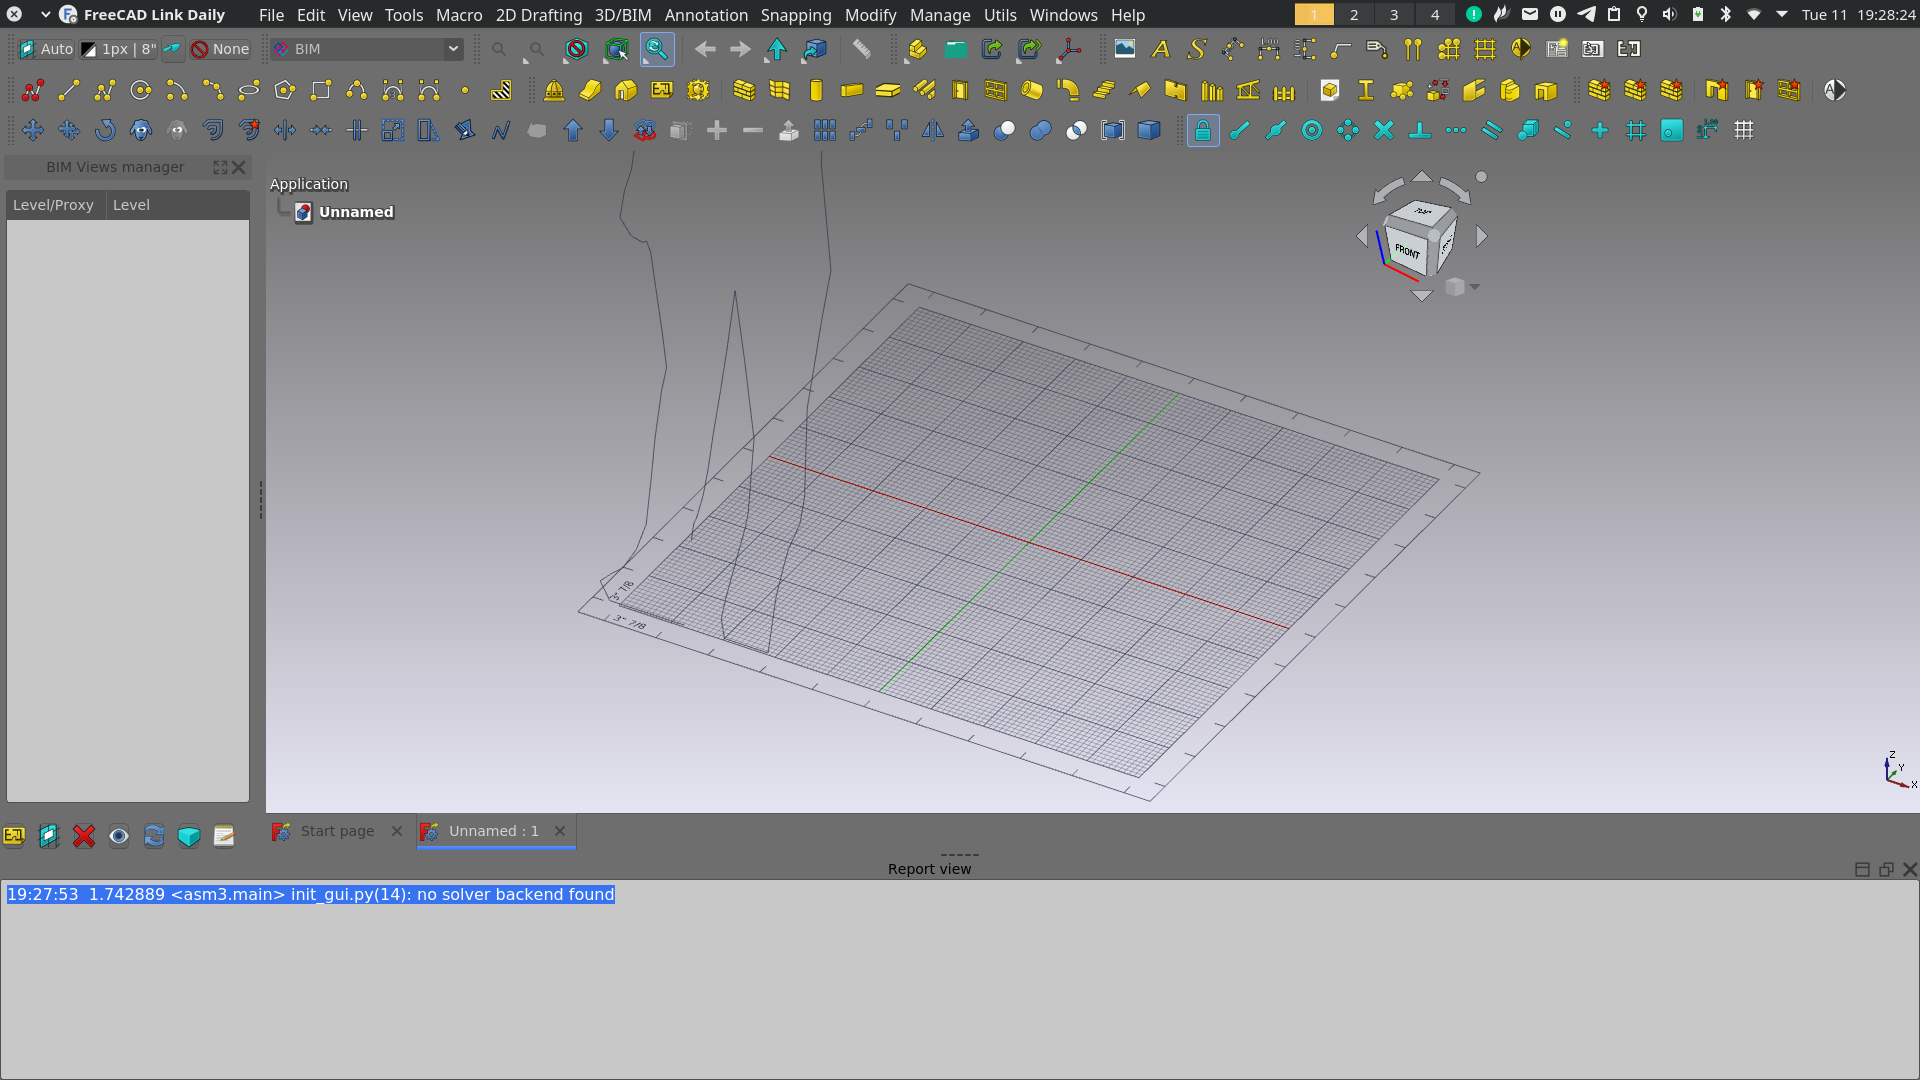Toggle visibility with the eye icon
The height and width of the screenshot is (1080, 1920).
pos(119,836)
